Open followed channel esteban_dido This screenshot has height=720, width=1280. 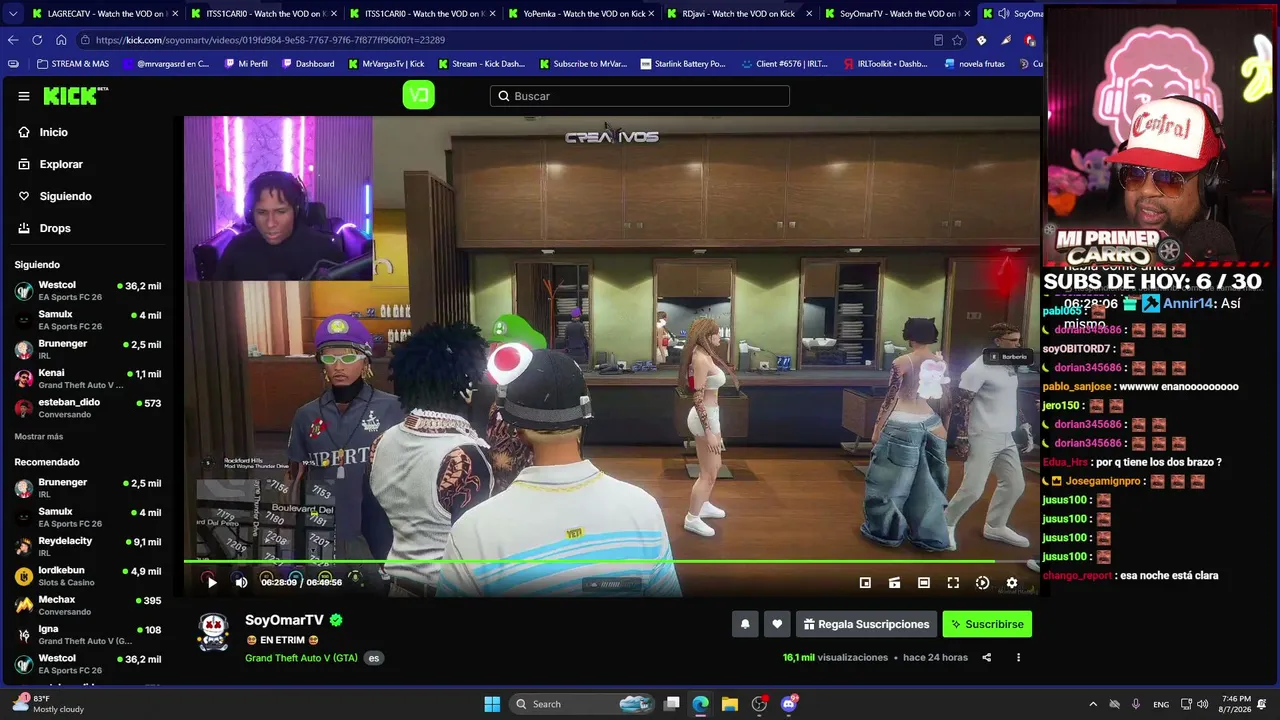[88, 408]
